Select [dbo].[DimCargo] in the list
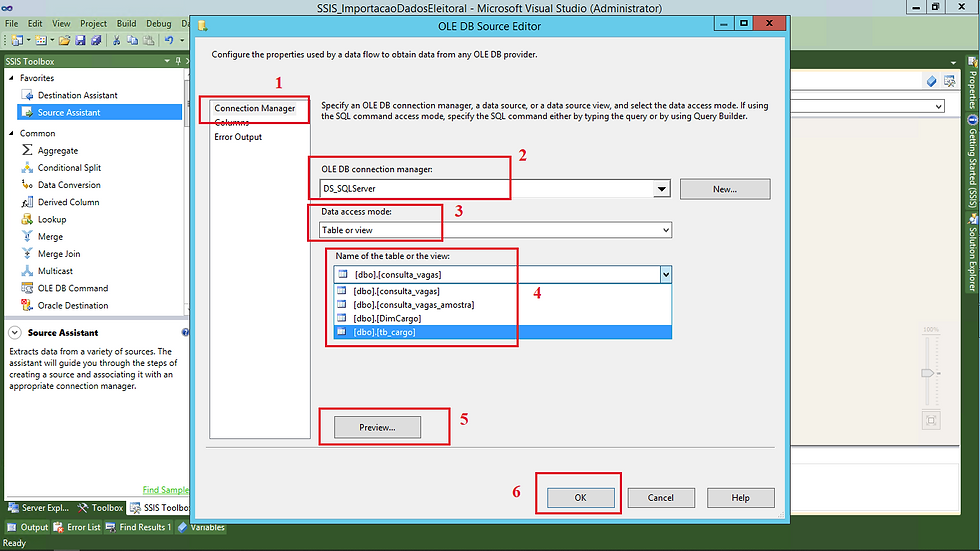The height and width of the screenshot is (551, 980). (x=503, y=319)
